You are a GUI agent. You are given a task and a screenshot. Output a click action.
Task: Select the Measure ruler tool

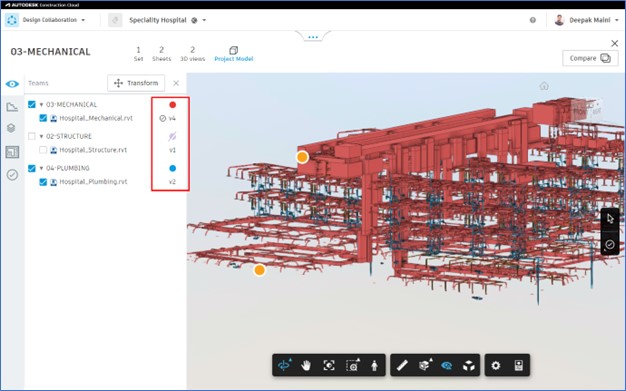point(402,365)
